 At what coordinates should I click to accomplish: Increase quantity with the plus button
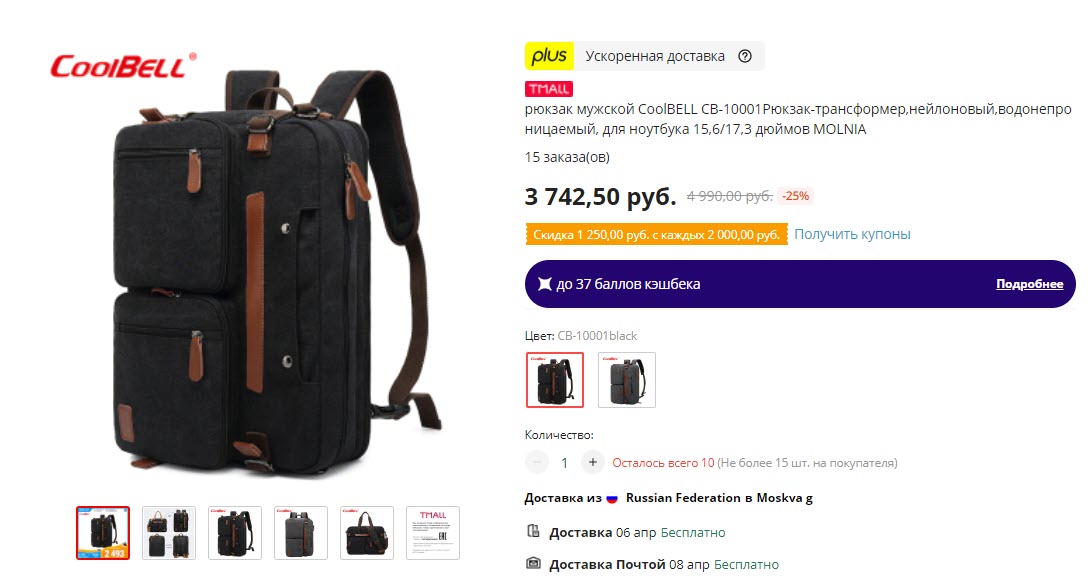592,462
